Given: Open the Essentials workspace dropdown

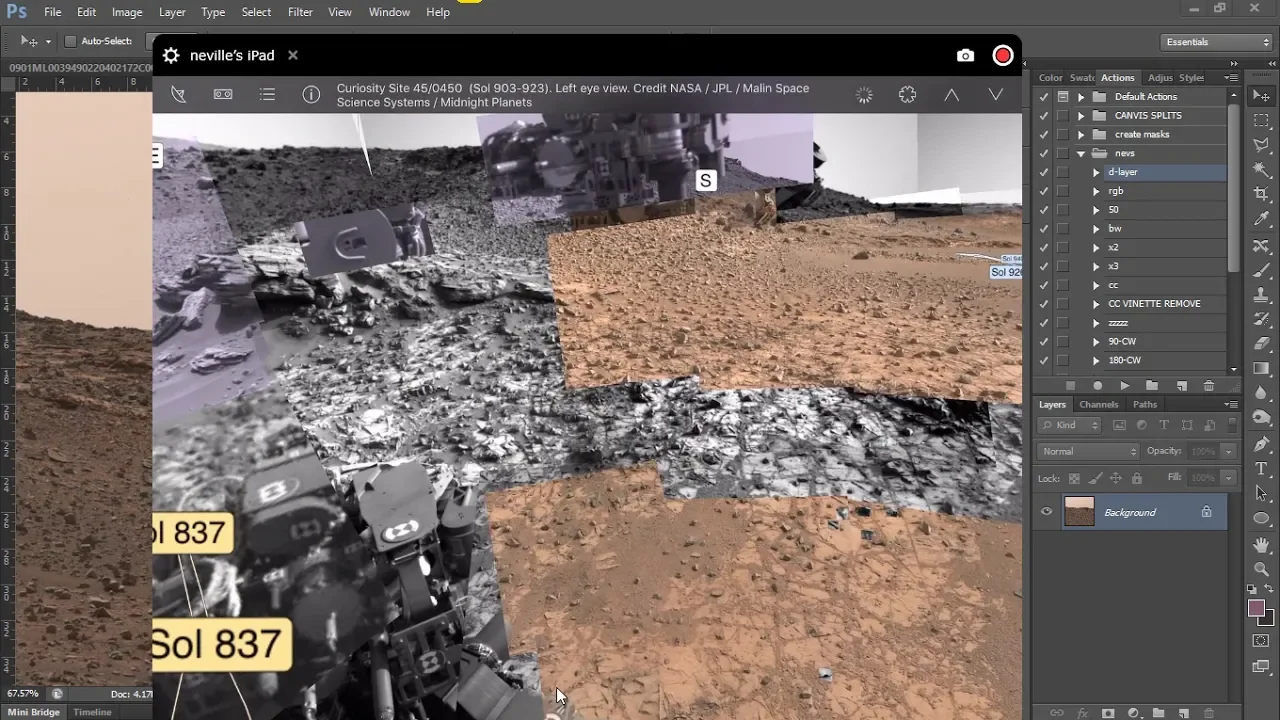Looking at the screenshot, I should [x=1216, y=42].
